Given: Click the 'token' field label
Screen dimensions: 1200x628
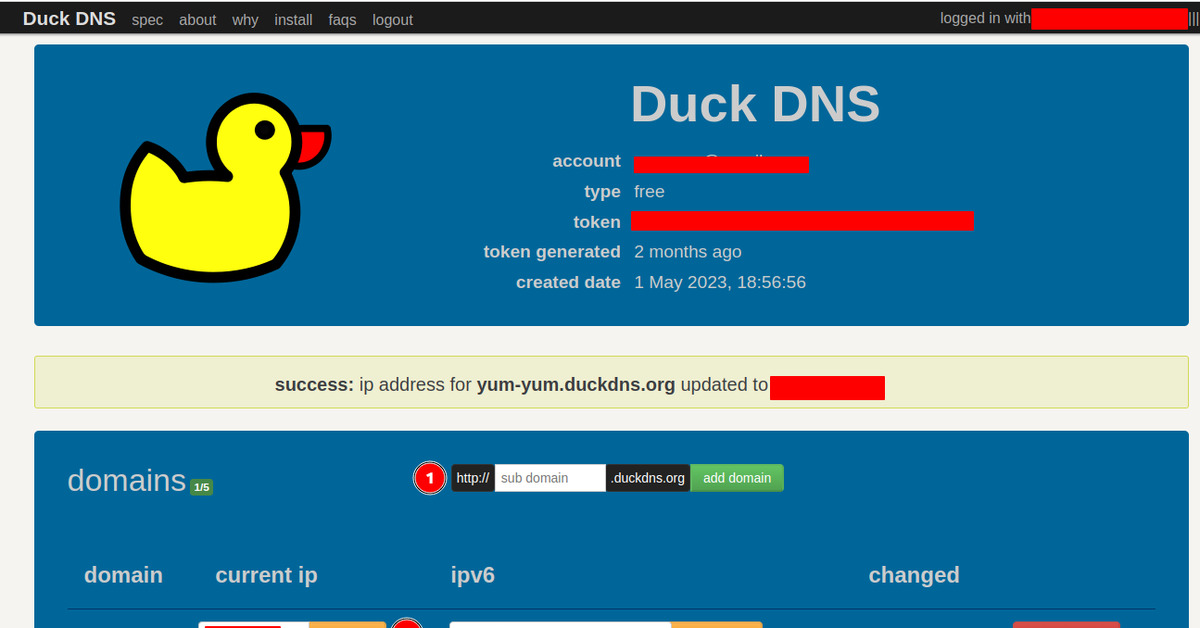Looking at the screenshot, I should 597,222.
